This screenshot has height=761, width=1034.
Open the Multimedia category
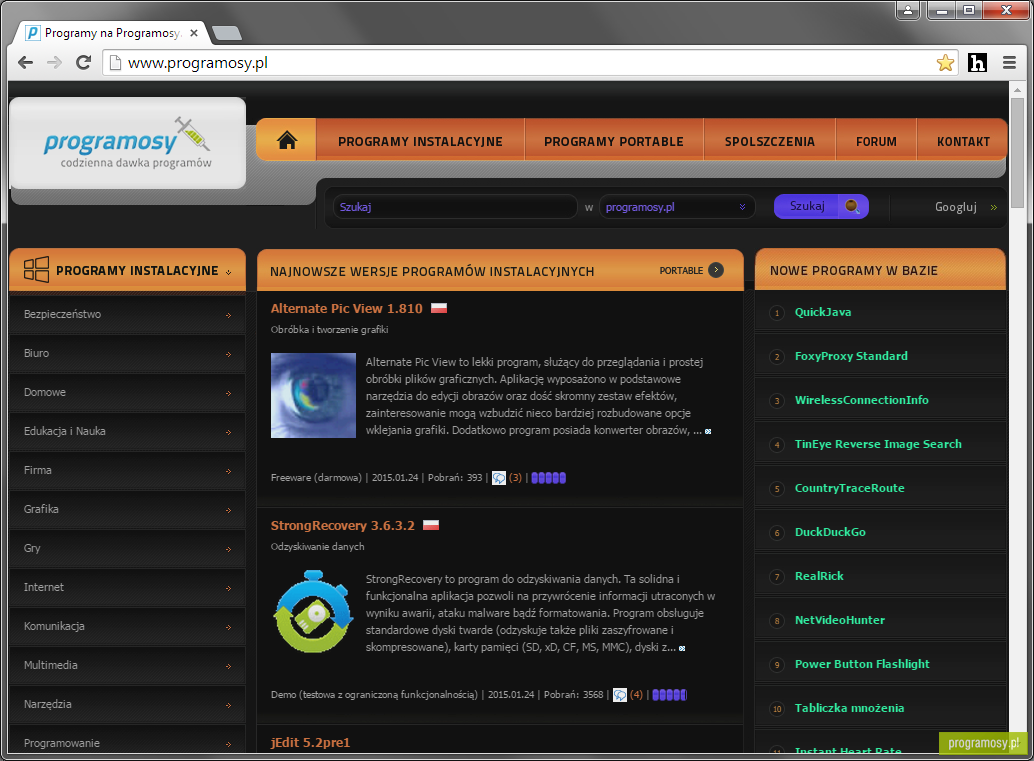pos(127,665)
